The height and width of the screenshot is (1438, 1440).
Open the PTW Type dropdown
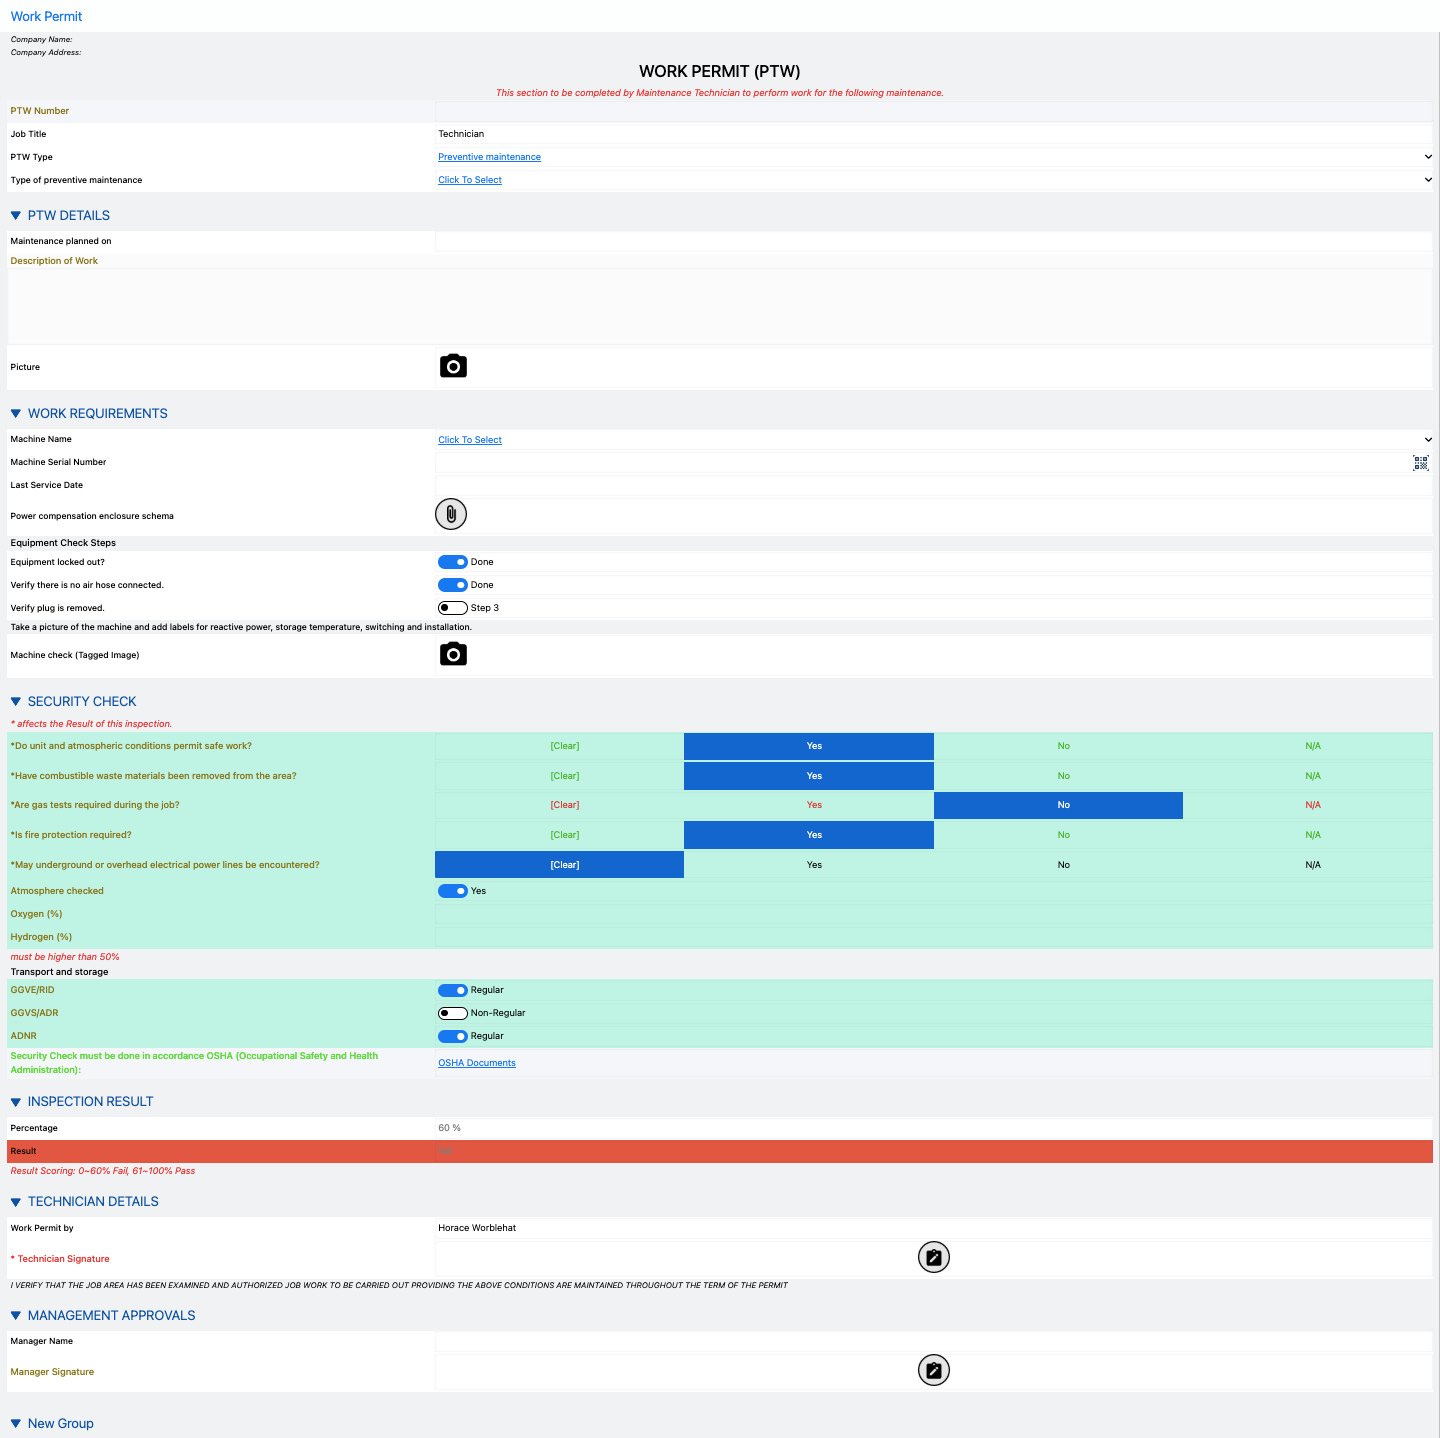pos(1427,157)
